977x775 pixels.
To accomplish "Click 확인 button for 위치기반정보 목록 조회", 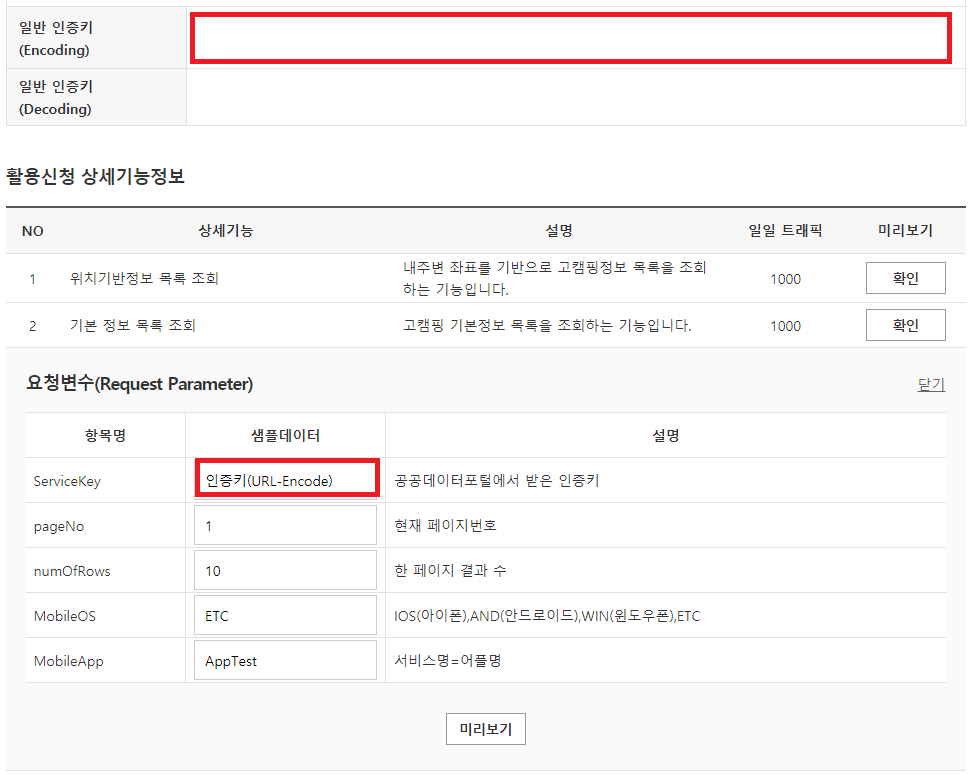I will pos(905,278).
